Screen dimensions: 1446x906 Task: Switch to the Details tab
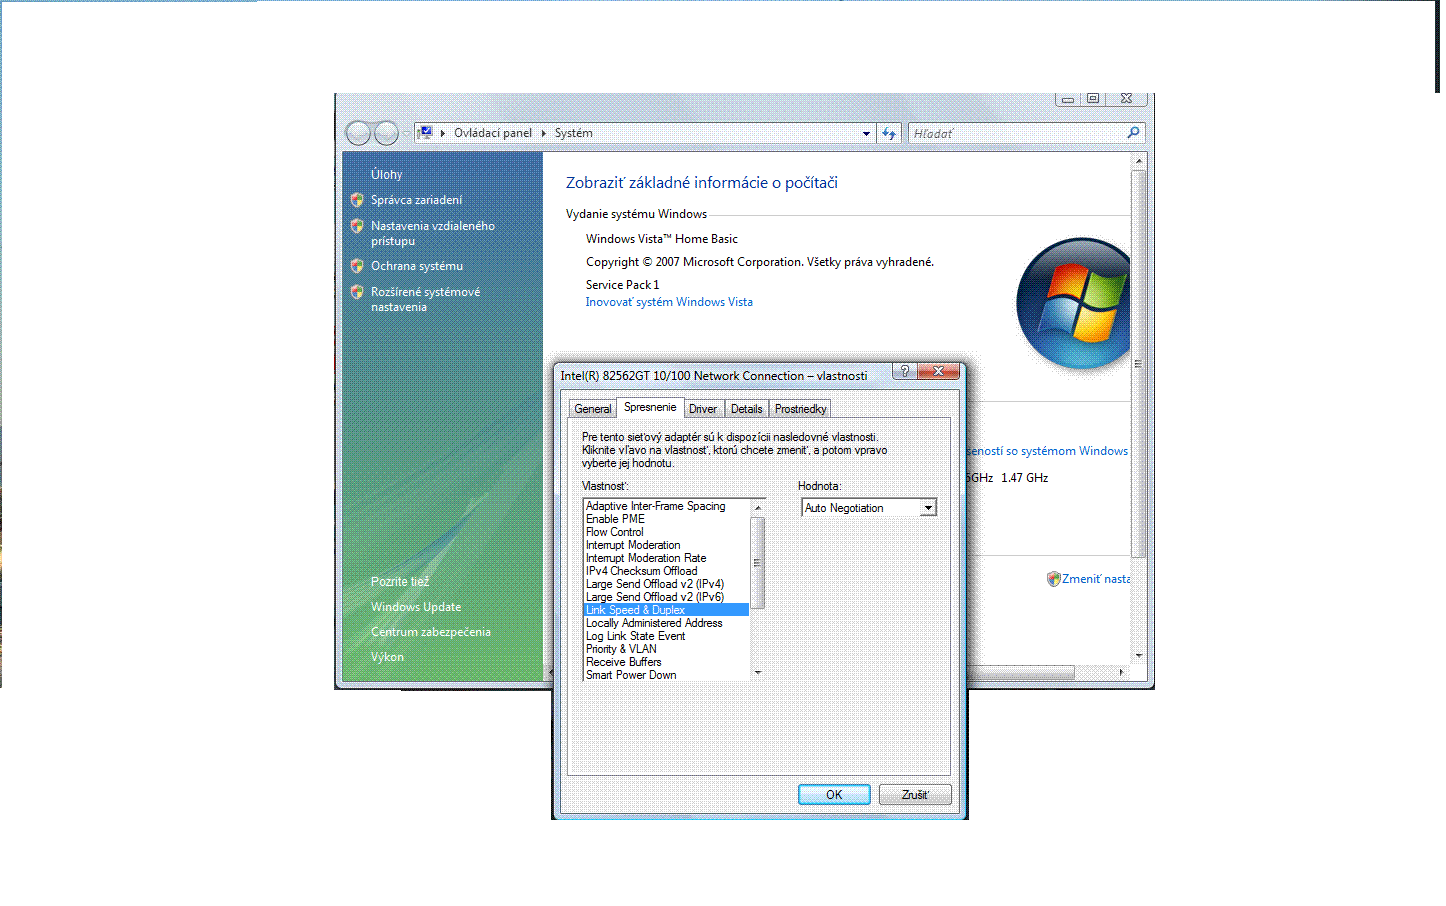746,409
